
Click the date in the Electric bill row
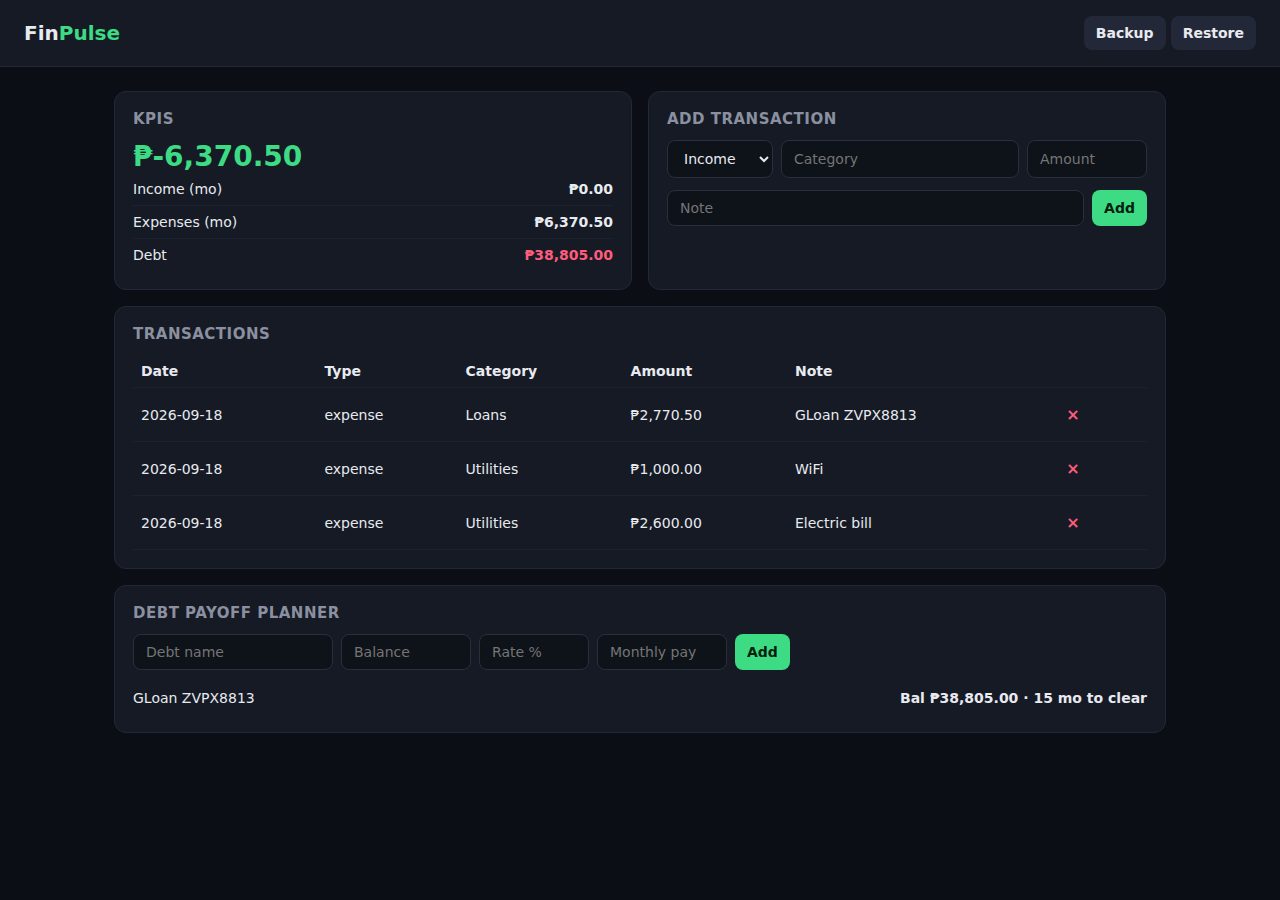click(x=182, y=523)
